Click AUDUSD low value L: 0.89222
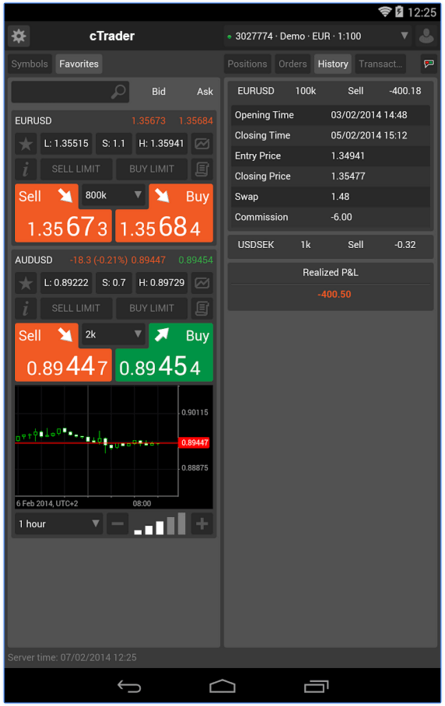Image resolution: width=445 pixels, height=706 pixels. (66, 283)
